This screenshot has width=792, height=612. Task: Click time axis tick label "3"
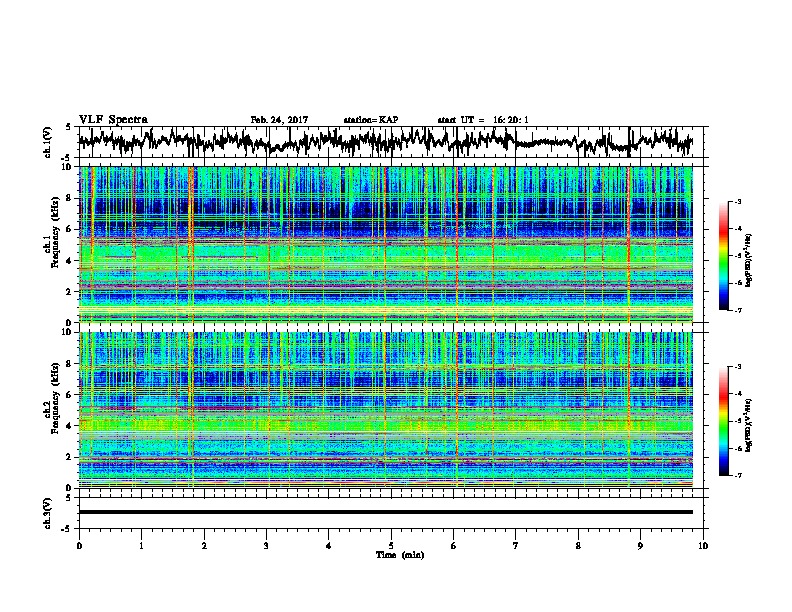pos(266,546)
